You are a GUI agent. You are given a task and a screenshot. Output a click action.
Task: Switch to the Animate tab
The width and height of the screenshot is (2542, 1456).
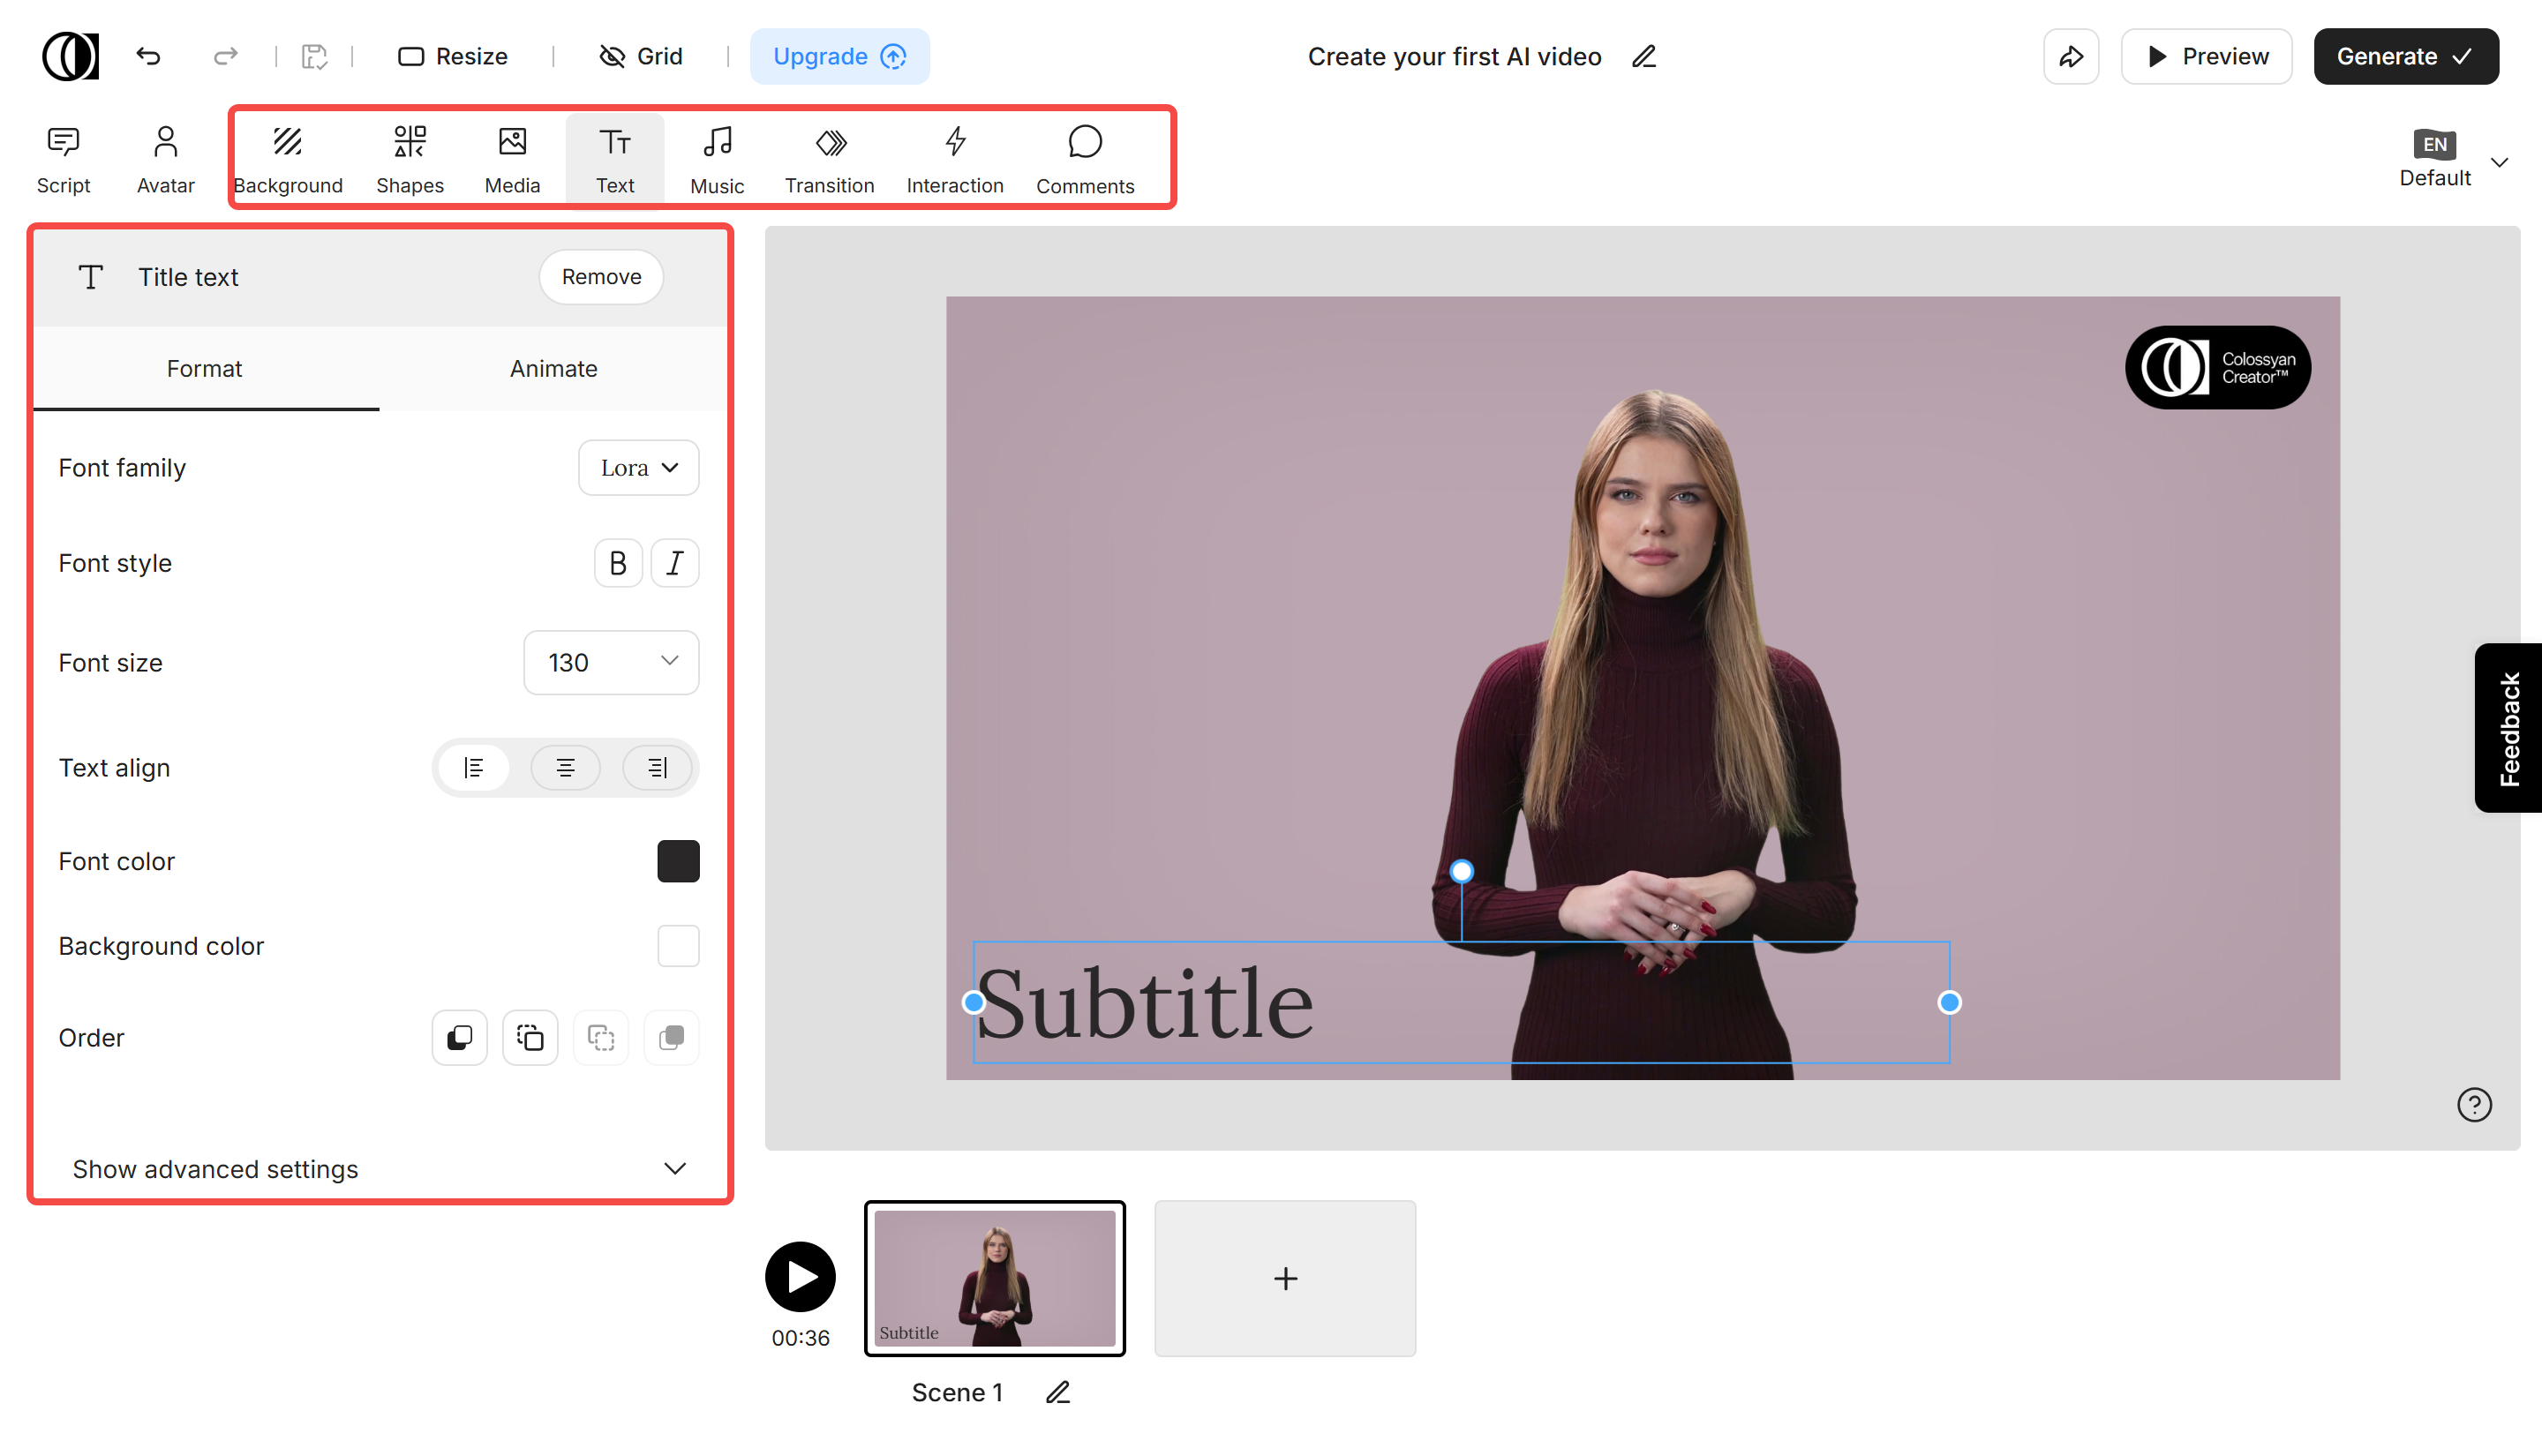pyautogui.click(x=553, y=368)
